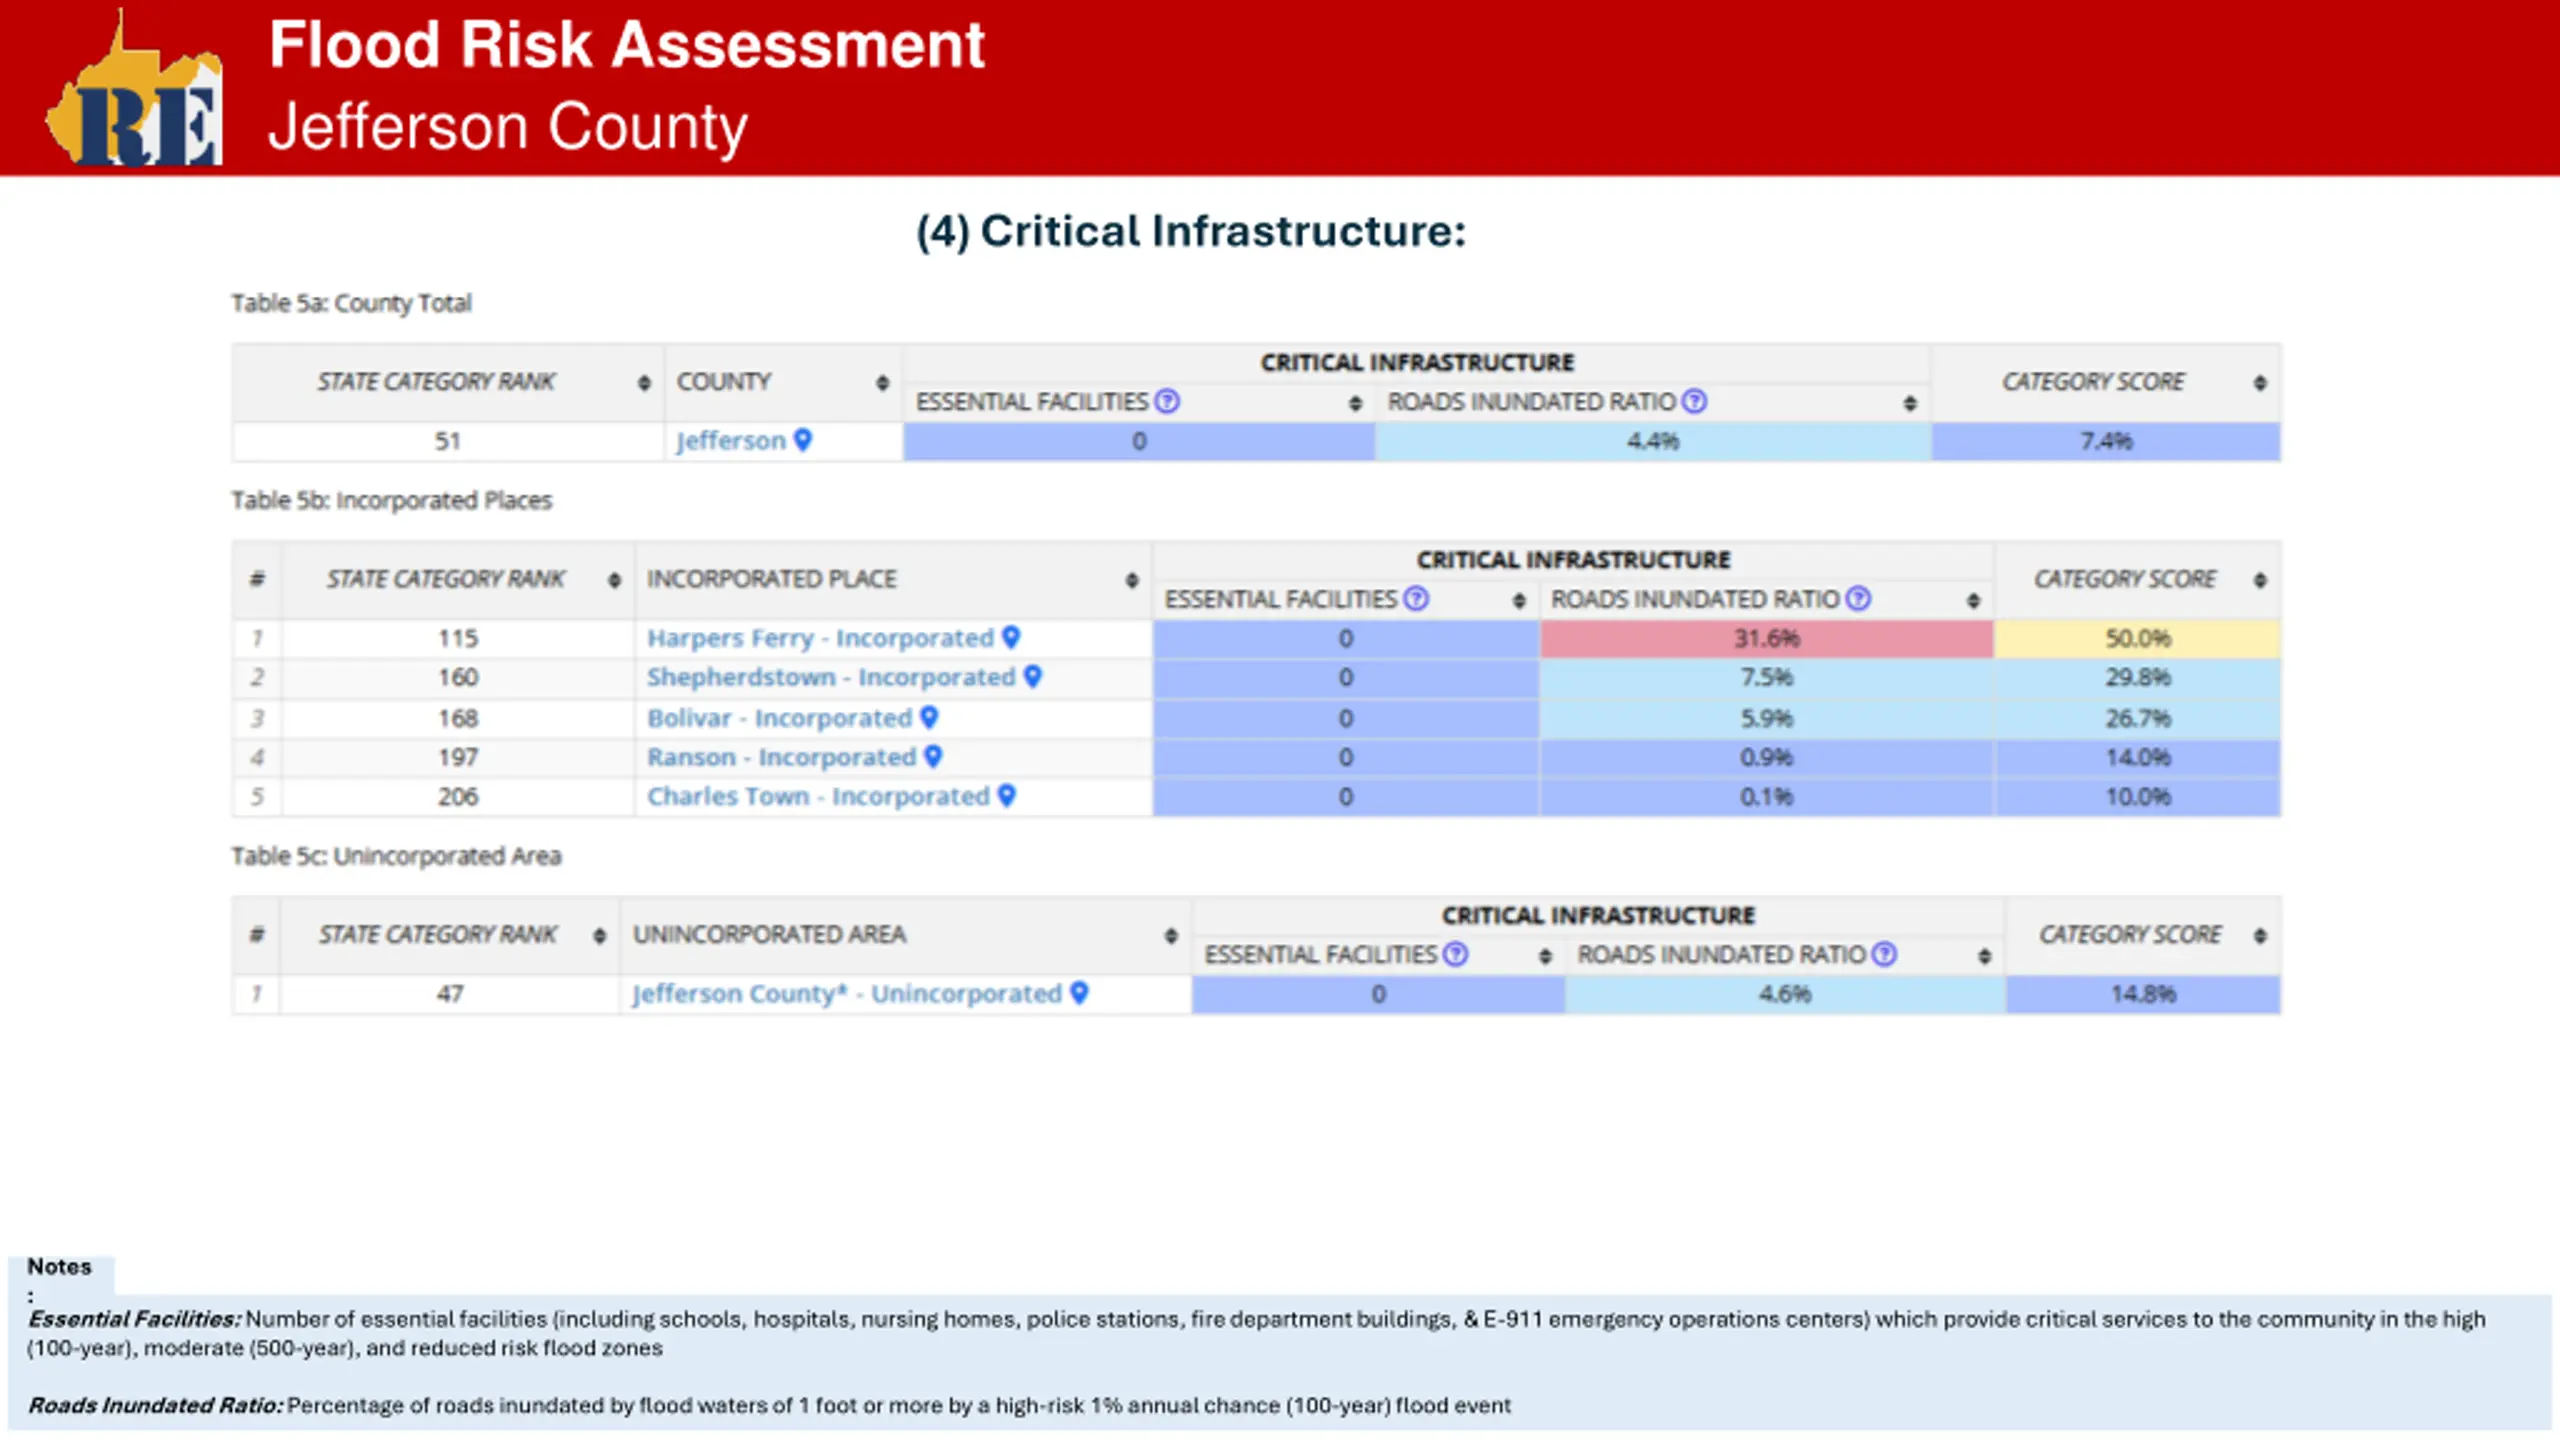Click the 10.0% category score for Charles Town
Viewport: 2560px width, 1440px height.
pyautogui.click(x=2137, y=797)
